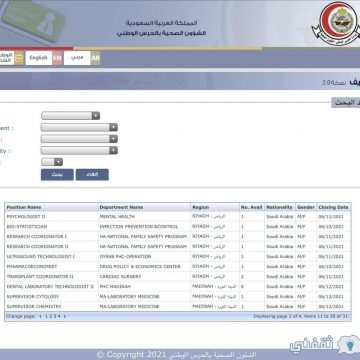Click the بحث search button

pos(57,175)
